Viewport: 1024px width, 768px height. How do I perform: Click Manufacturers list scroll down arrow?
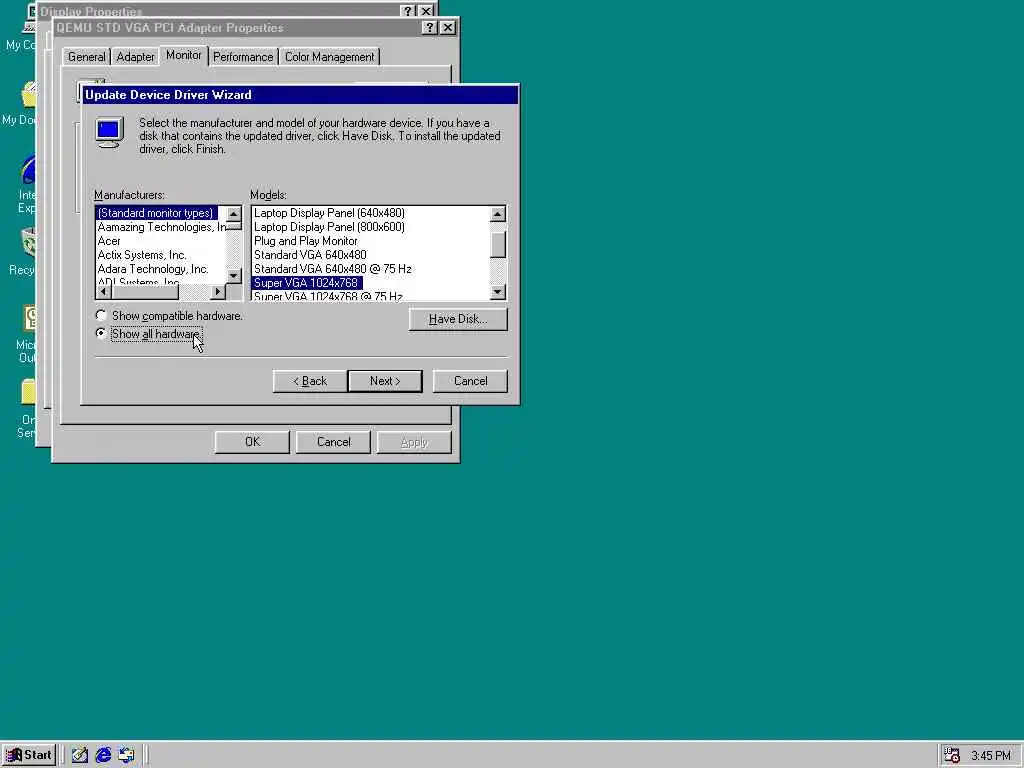(234, 276)
